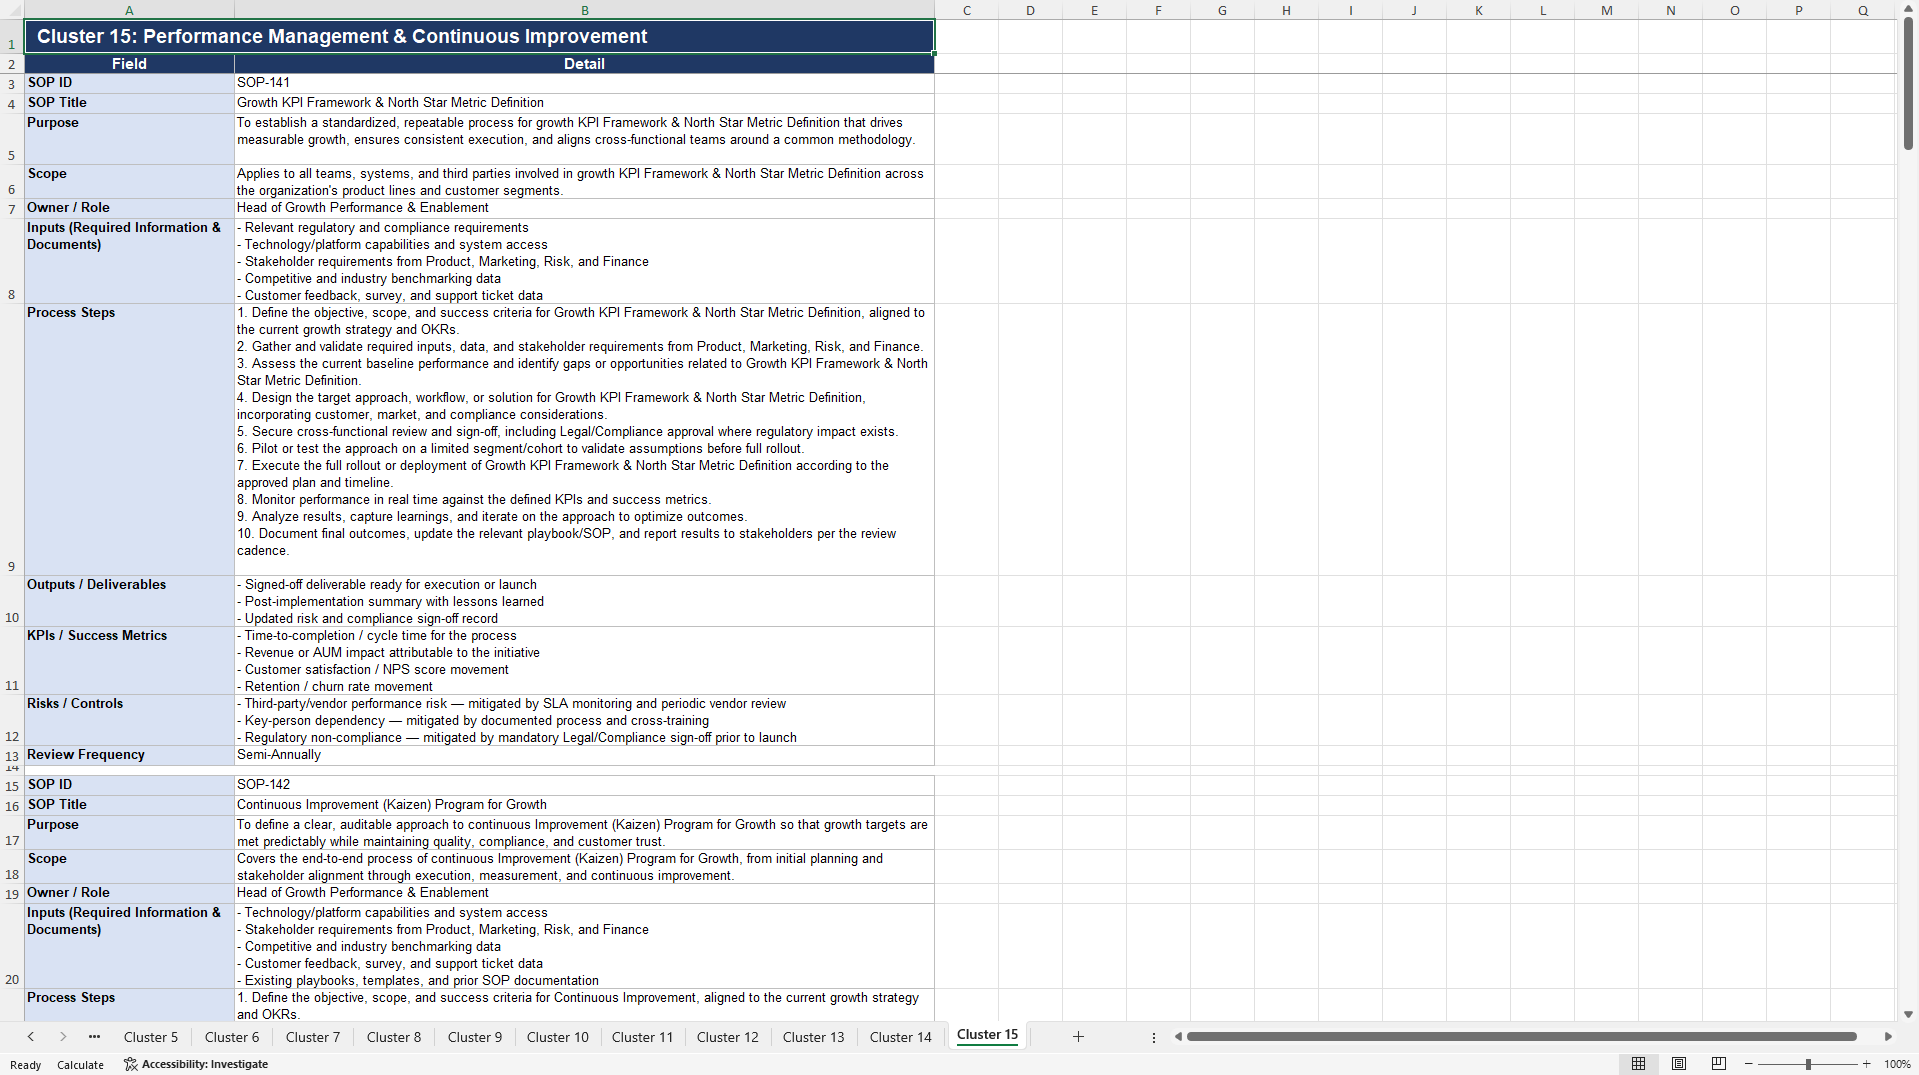
Task: Open tab bar options dots
Action: [1154, 1038]
